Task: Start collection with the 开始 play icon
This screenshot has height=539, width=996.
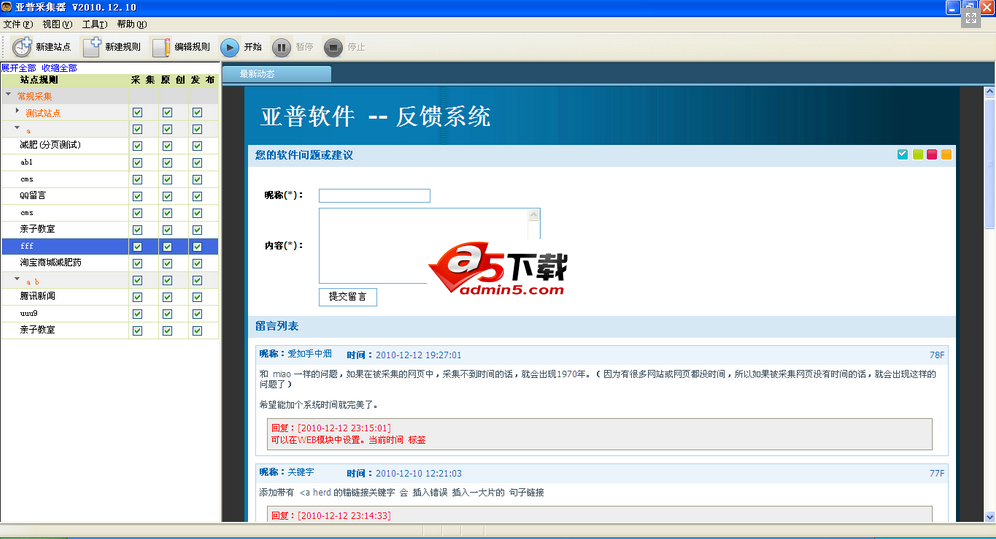Action: tap(229, 47)
